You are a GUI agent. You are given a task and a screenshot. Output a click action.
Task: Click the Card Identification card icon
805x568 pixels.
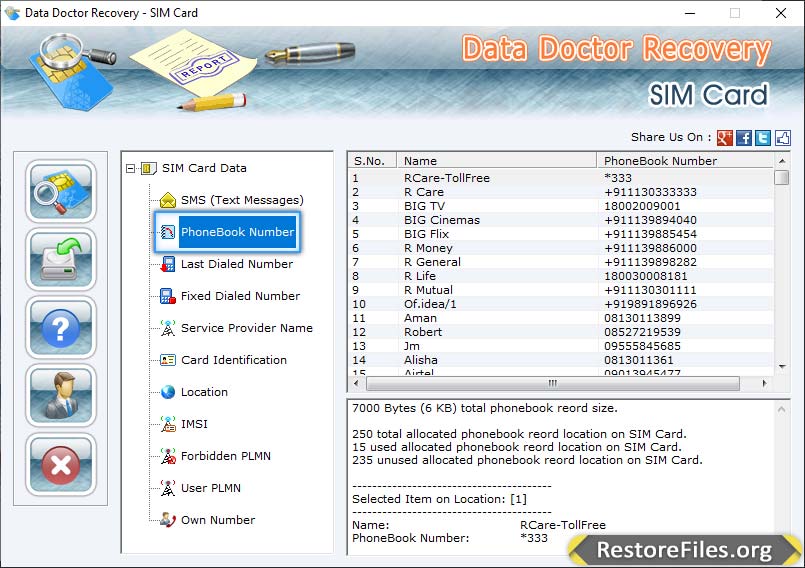pyautogui.click(x=168, y=360)
